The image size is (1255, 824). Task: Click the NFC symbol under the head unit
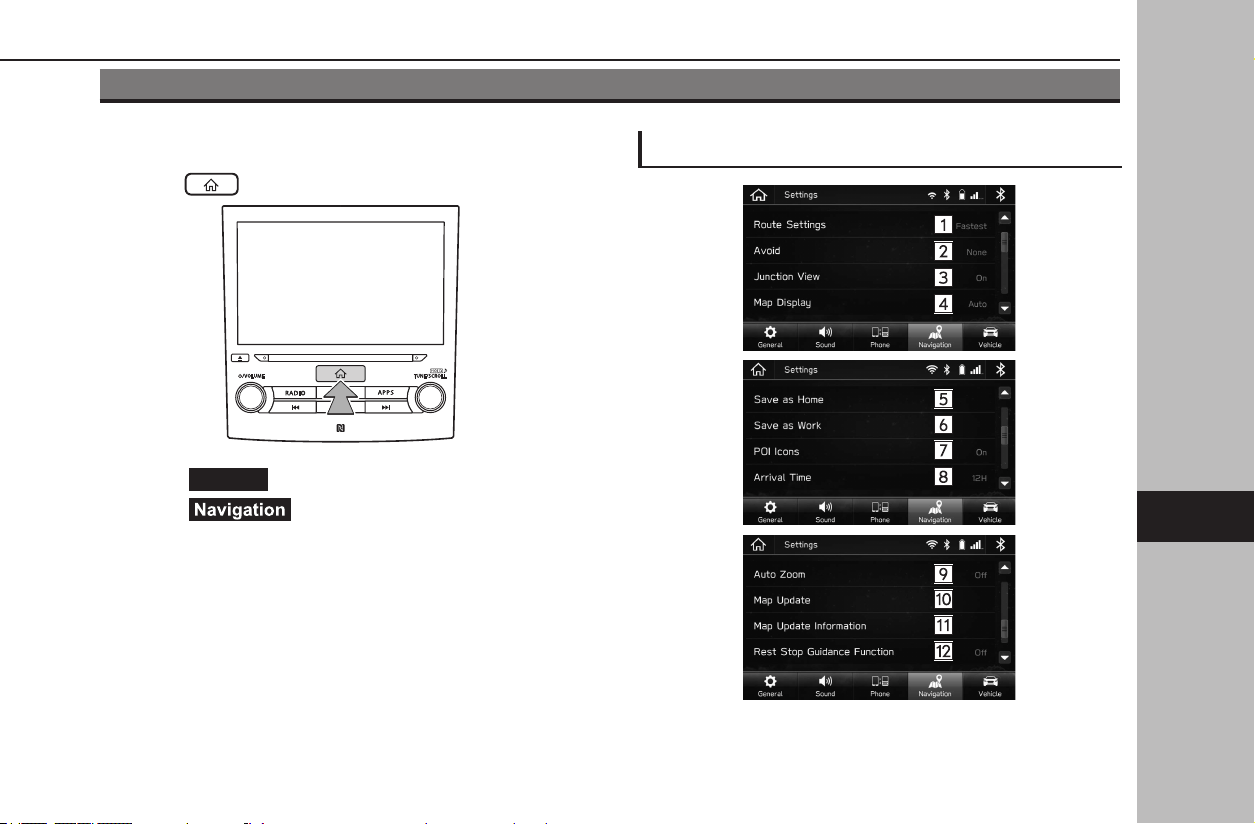pos(340,428)
